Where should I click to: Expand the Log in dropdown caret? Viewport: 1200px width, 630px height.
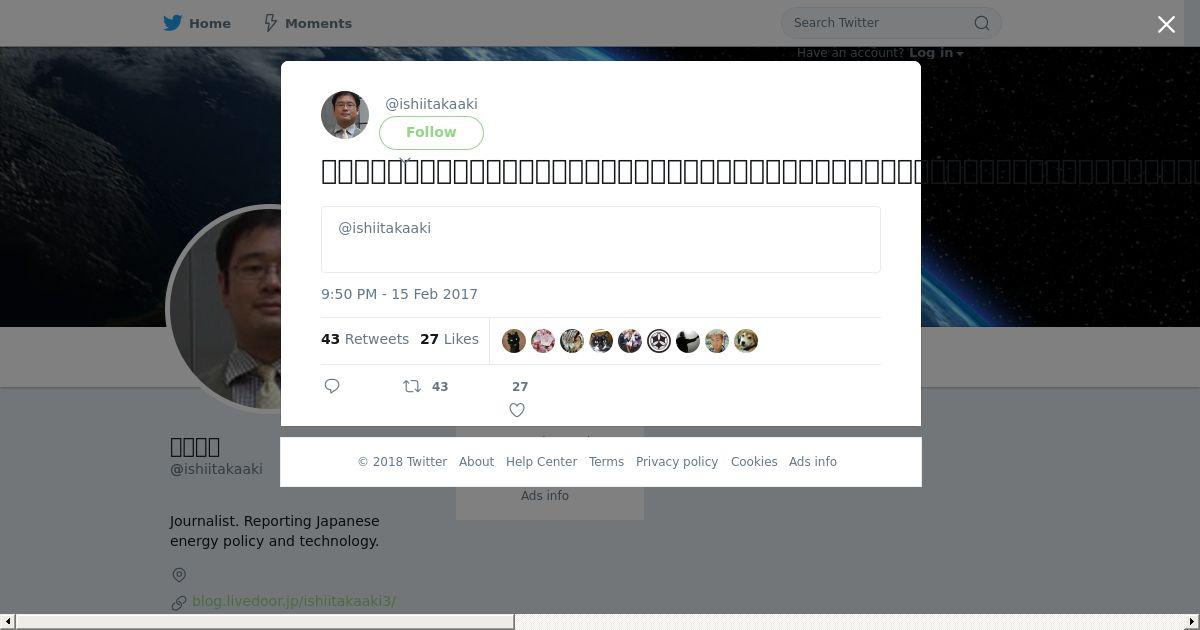tap(960, 54)
